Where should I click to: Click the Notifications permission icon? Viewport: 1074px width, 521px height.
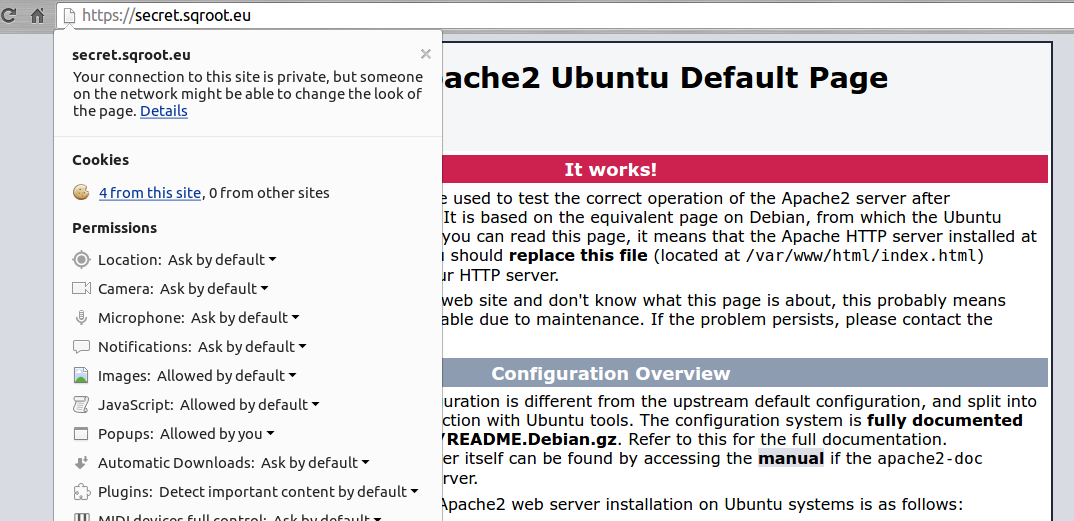pos(82,346)
